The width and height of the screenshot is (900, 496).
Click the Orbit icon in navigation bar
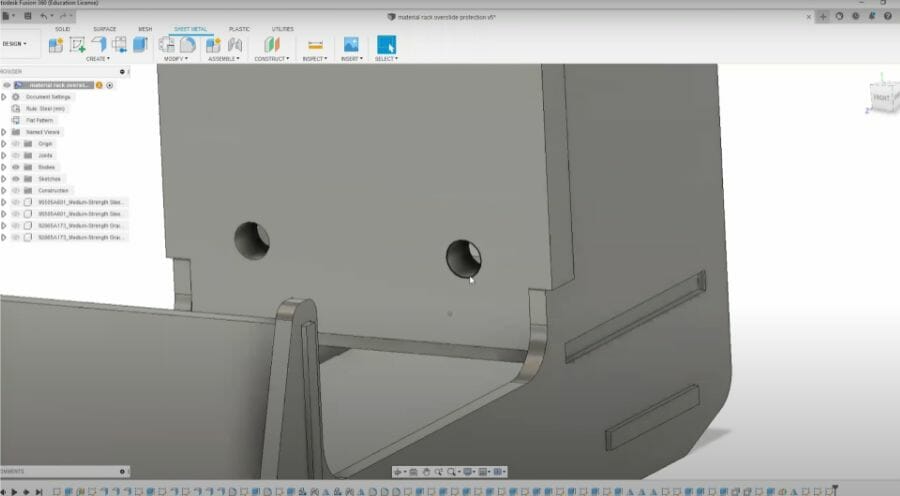[x=397, y=472]
